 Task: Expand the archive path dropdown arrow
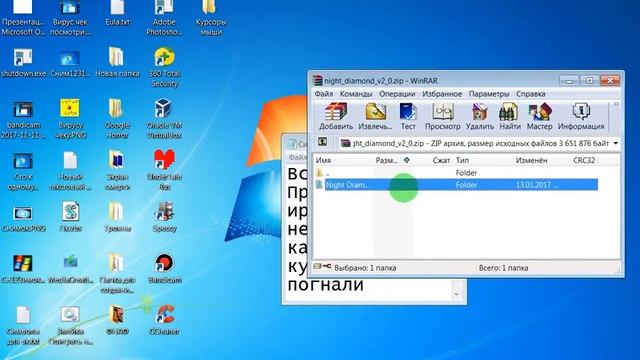click(x=615, y=143)
